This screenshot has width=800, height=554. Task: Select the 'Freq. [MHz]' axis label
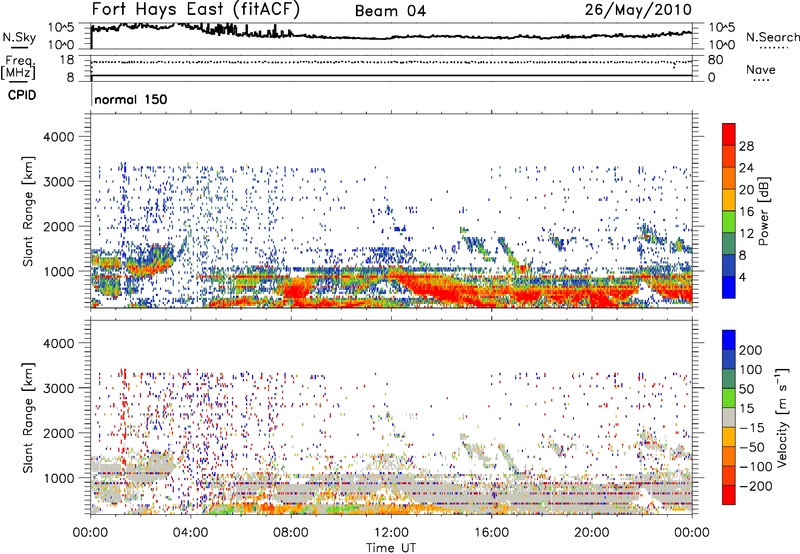click(x=18, y=68)
